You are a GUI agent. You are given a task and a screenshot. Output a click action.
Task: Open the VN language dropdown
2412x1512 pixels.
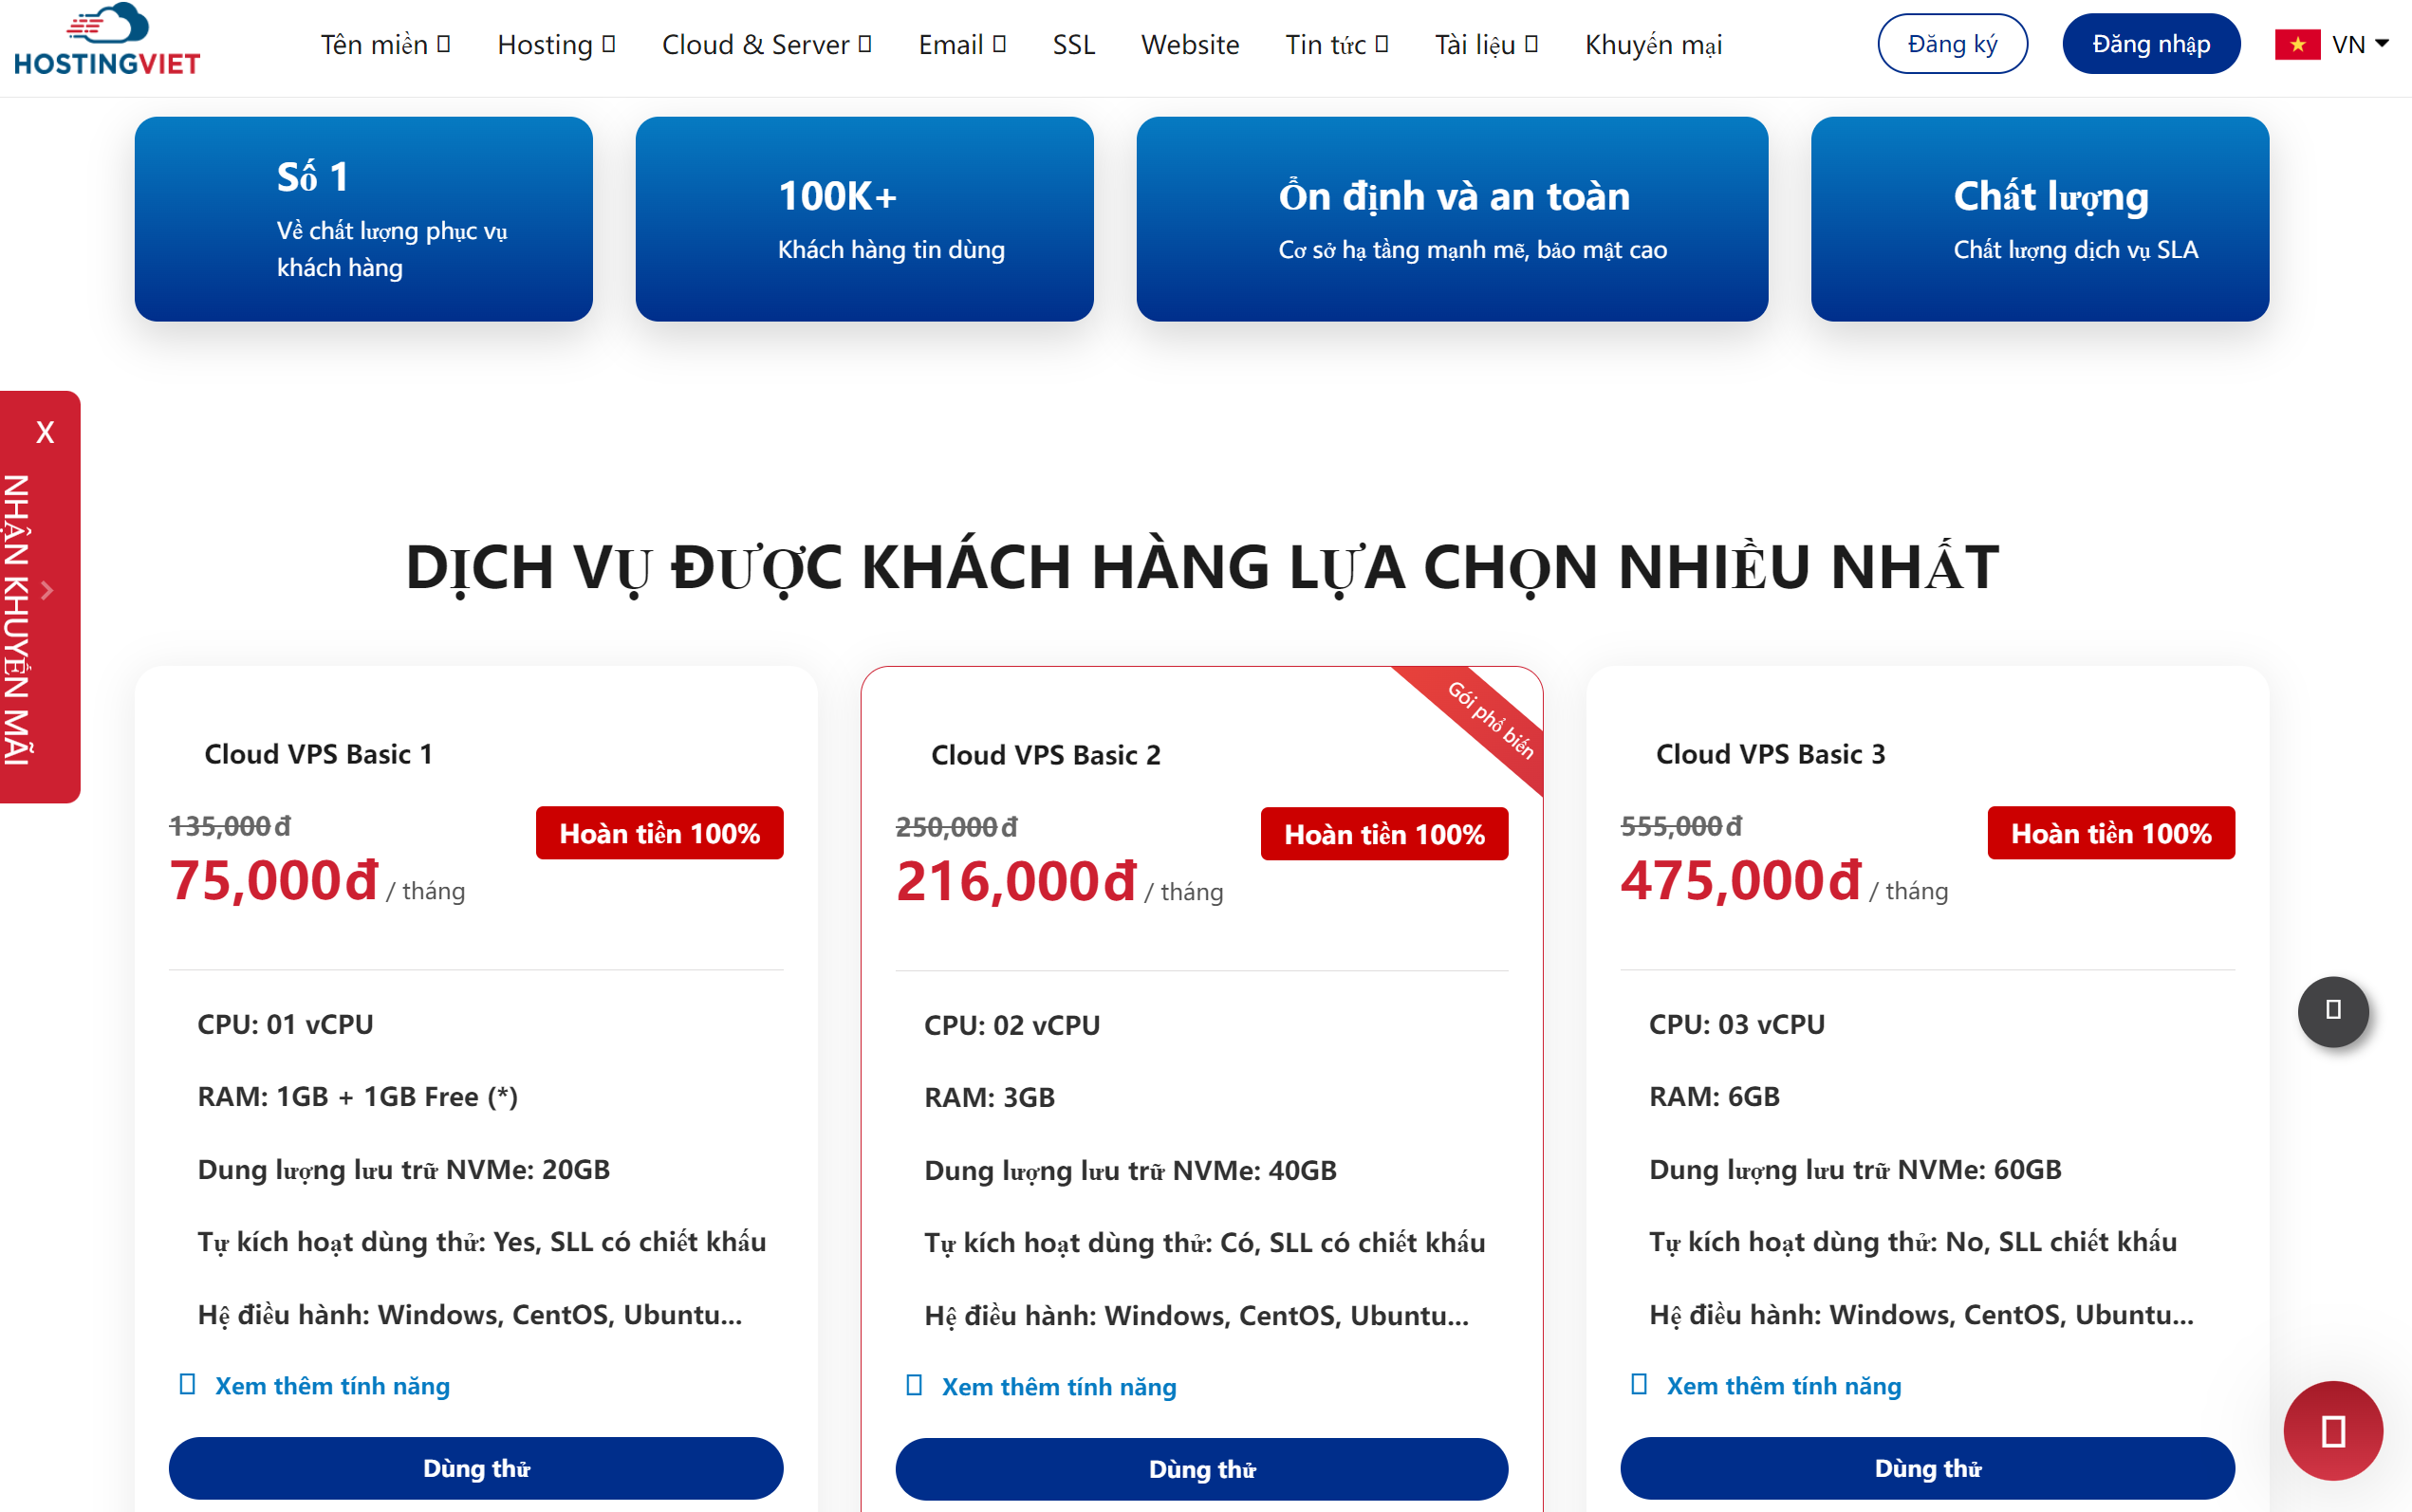pyautogui.click(x=2361, y=45)
